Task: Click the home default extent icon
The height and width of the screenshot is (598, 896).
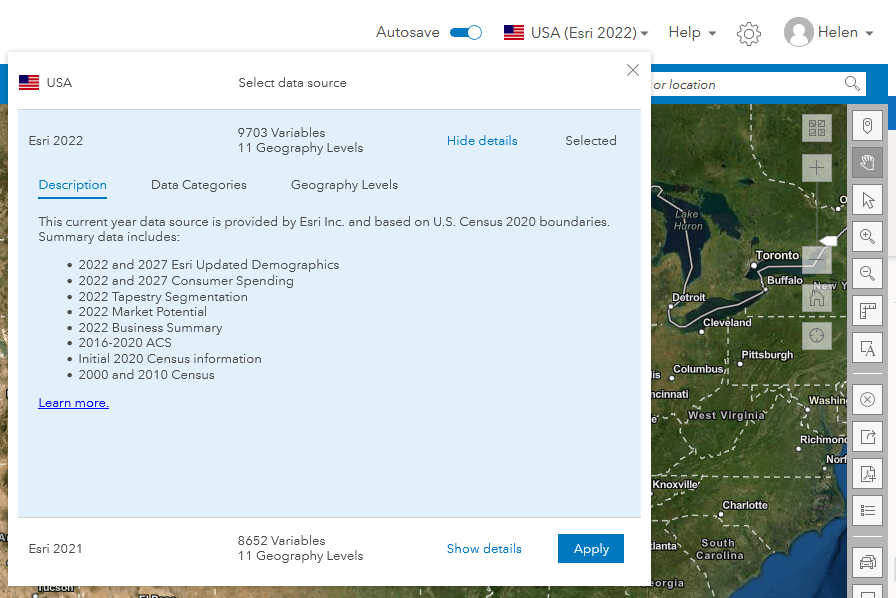Action: tap(817, 297)
